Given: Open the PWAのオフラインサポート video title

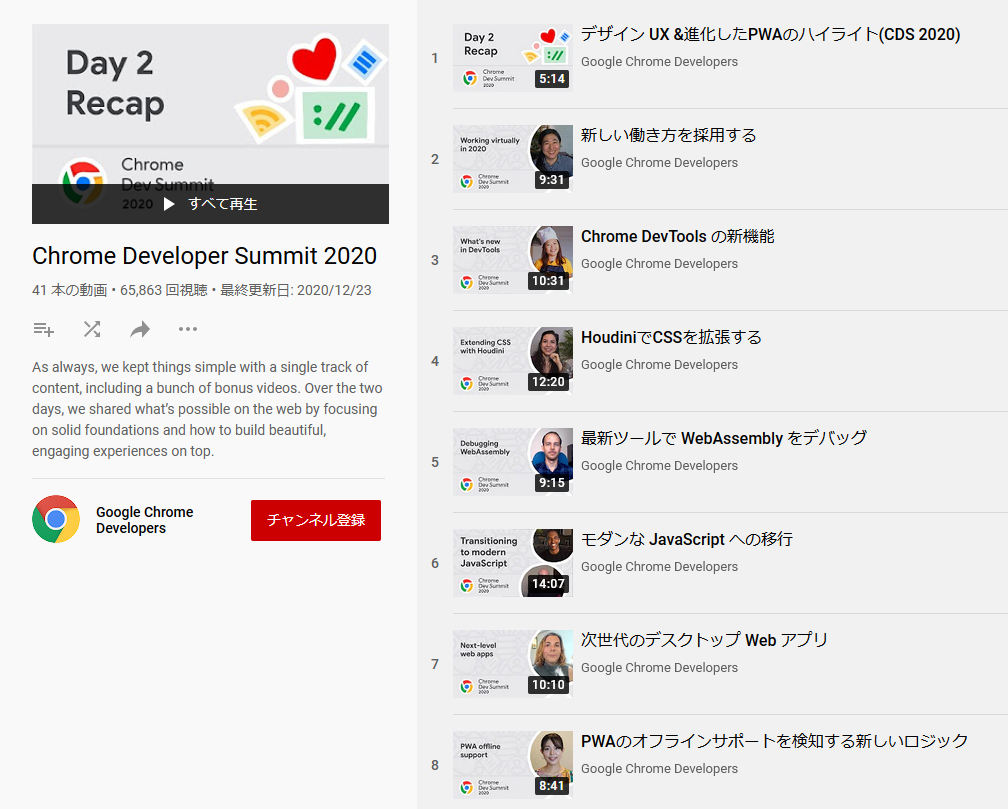Looking at the screenshot, I should 774,741.
